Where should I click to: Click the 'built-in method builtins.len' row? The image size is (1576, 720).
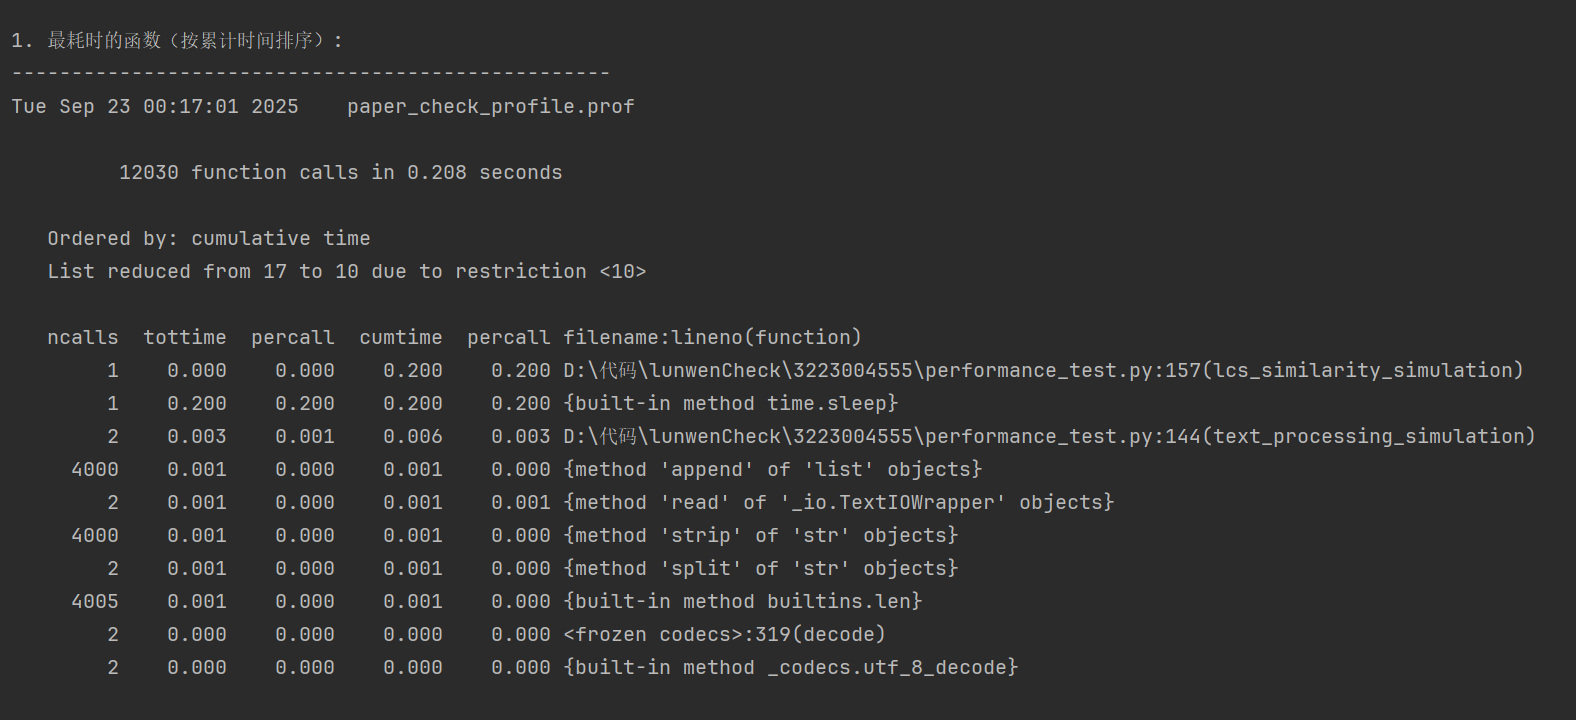(x=743, y=602)
